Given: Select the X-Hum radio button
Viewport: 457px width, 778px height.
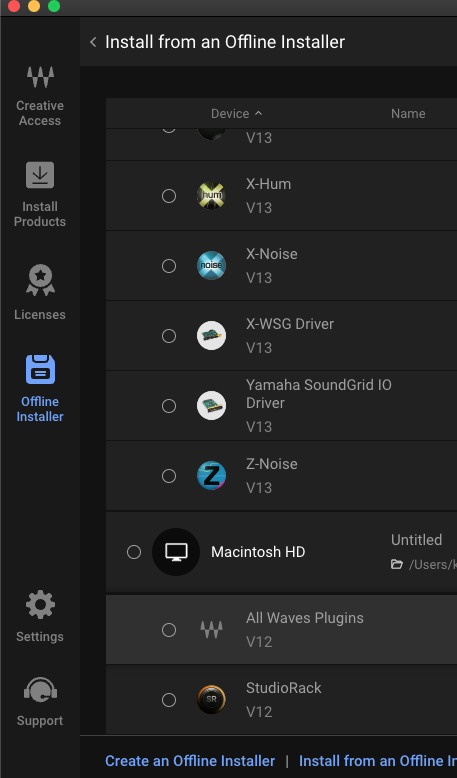Looking at the screenshot, I should click(x=169, y=196).
